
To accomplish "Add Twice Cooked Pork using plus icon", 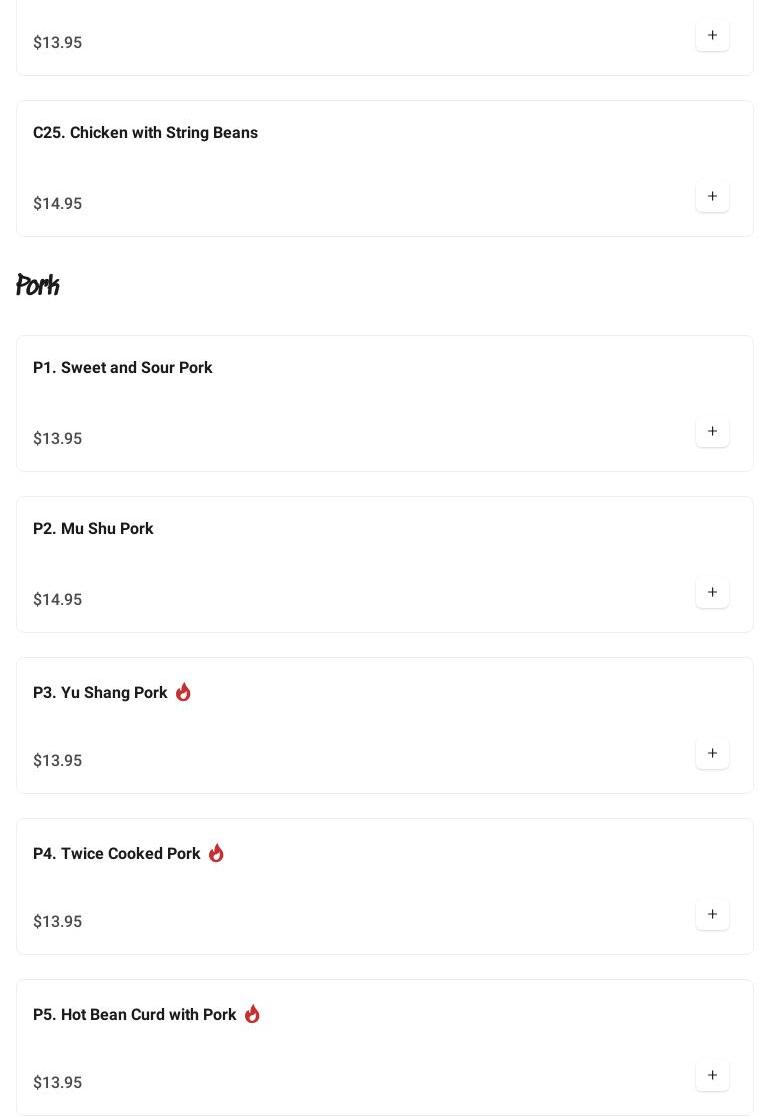I will tap(712, 914).
